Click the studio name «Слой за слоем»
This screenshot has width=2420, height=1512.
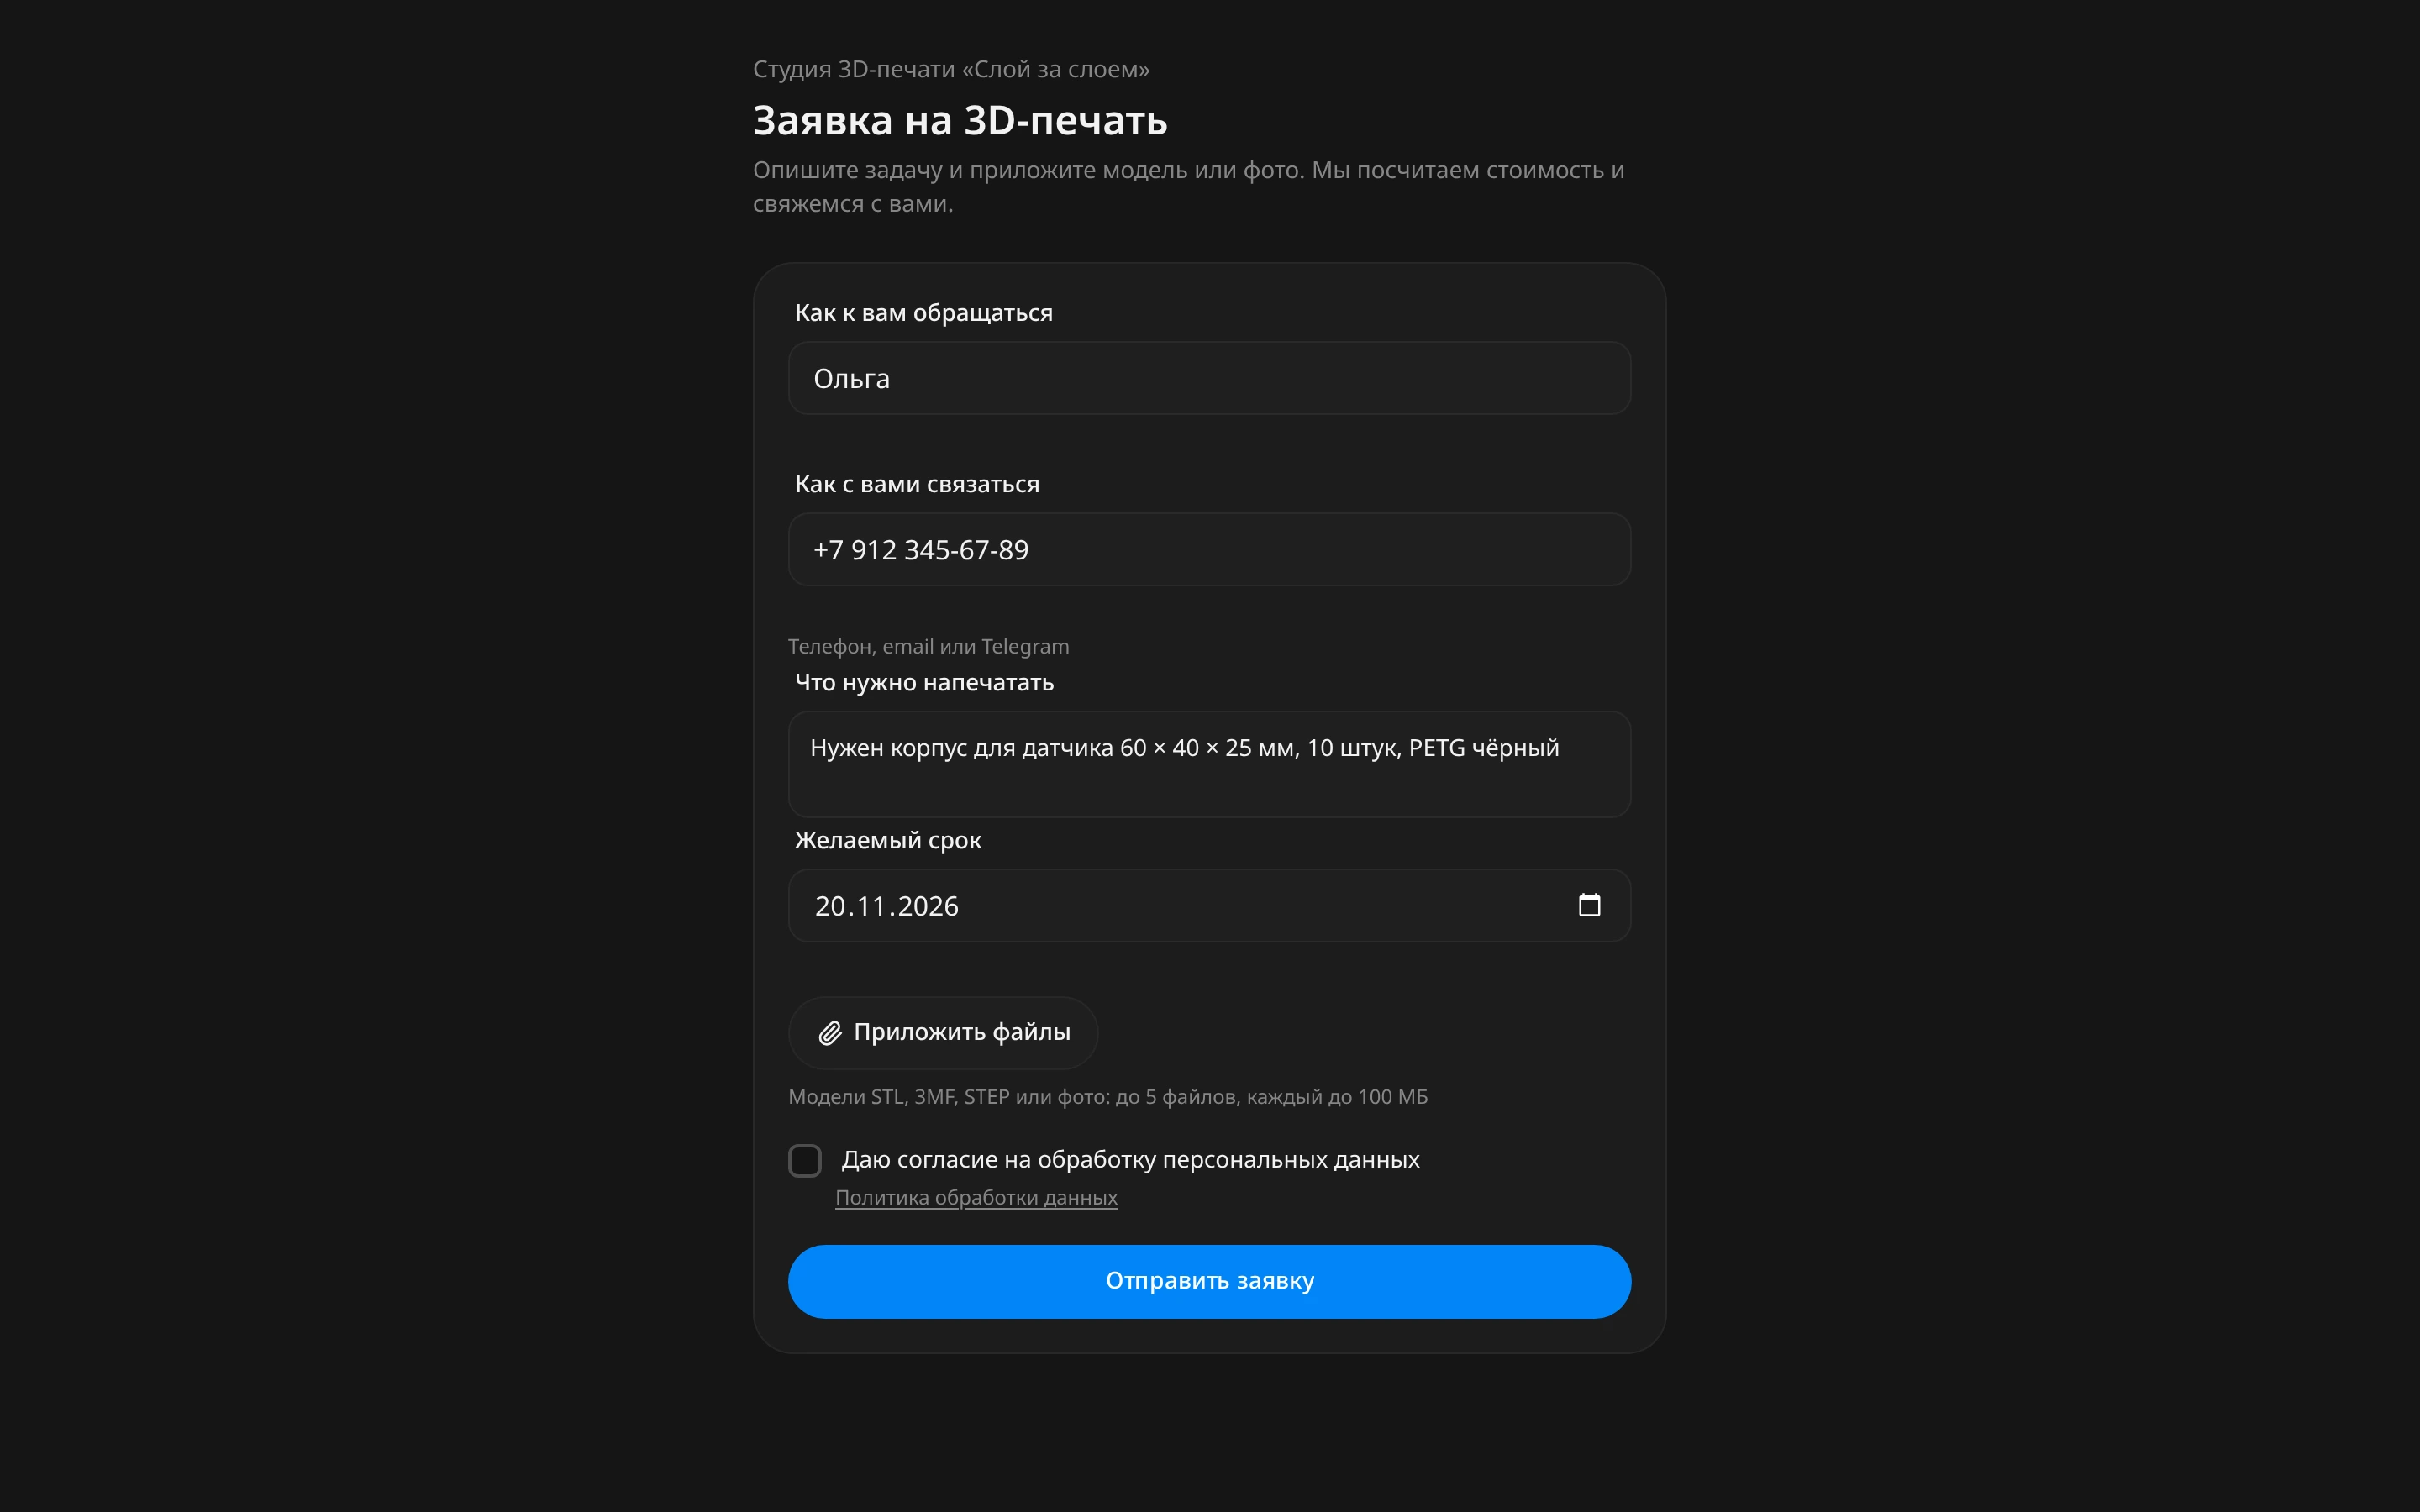pos(1055,69)
